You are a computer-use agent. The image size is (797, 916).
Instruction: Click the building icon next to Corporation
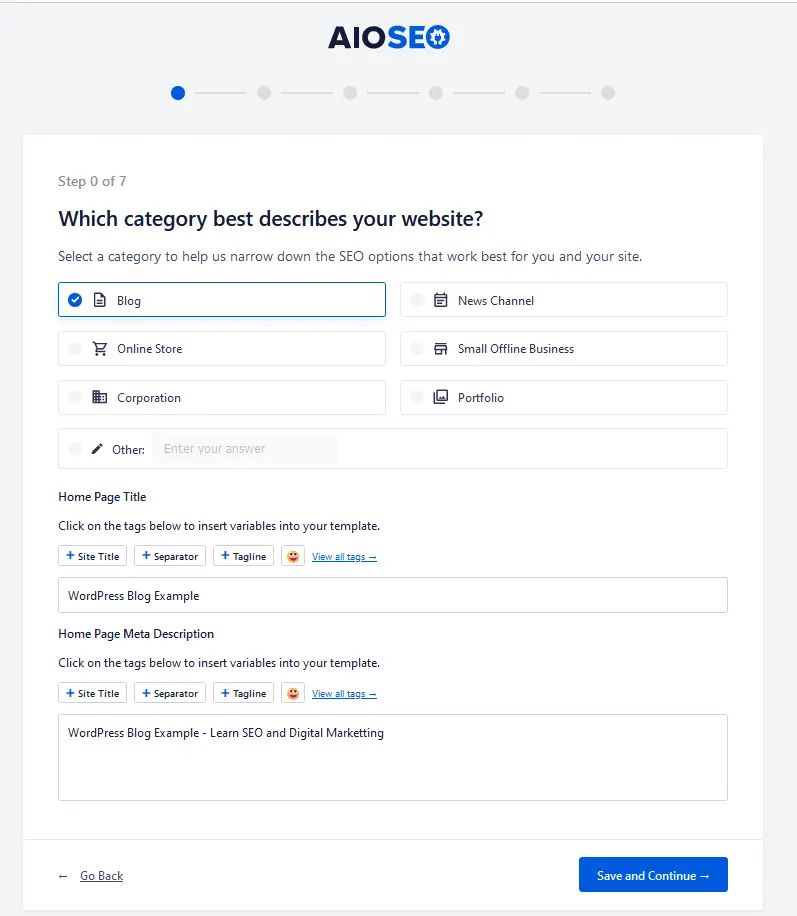100,397
